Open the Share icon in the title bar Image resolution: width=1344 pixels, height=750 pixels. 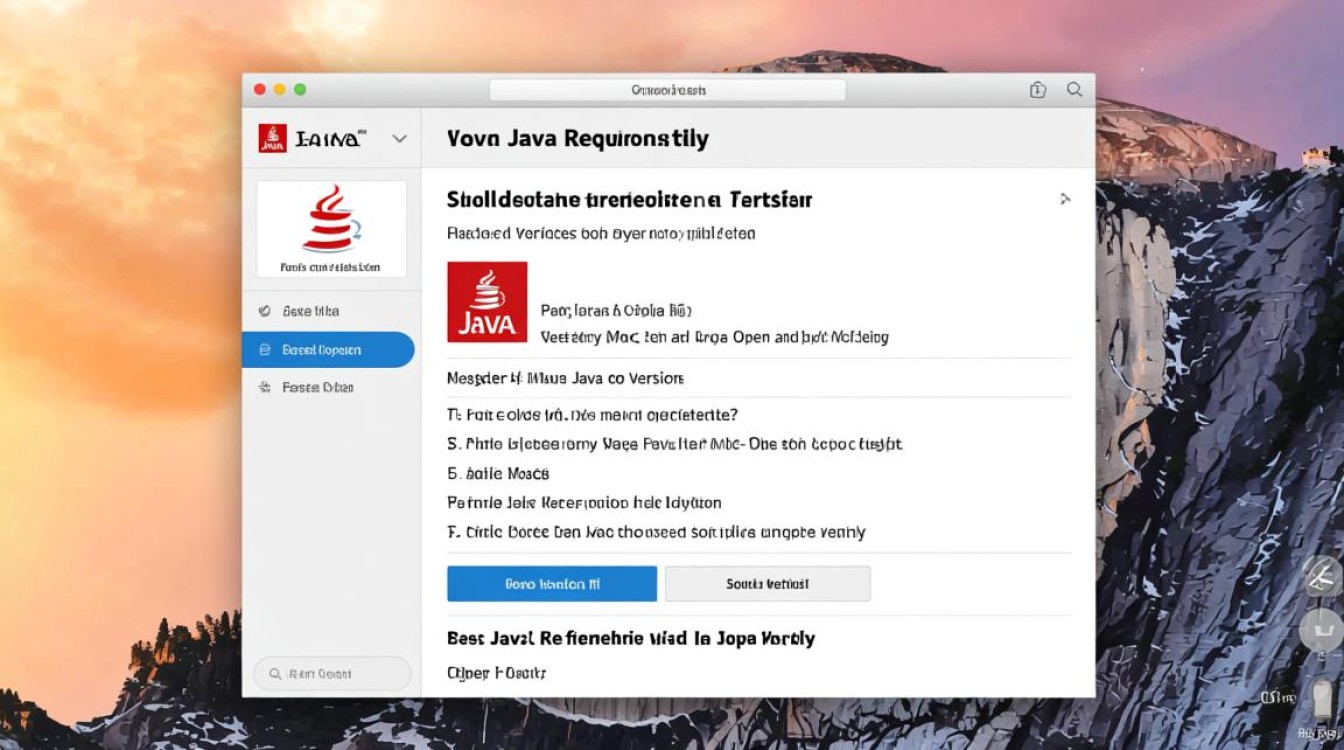[1037, 89]
